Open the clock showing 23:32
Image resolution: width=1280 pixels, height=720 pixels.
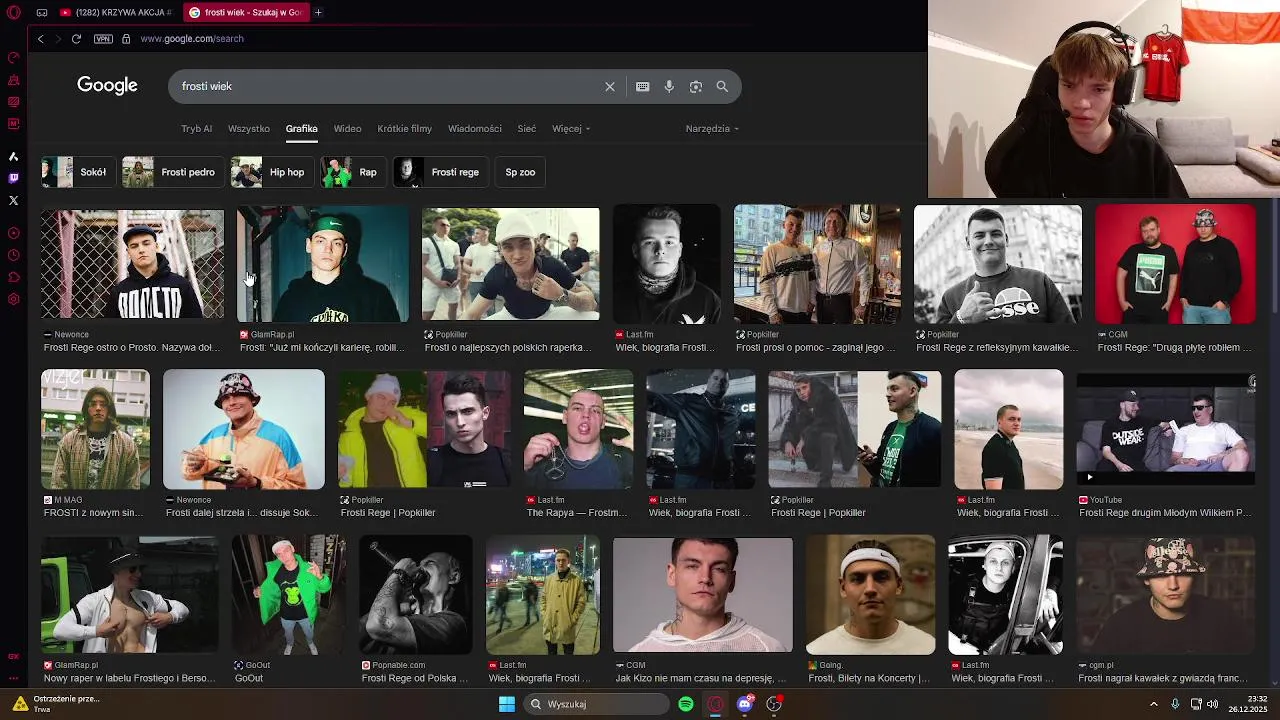(x=1248, y=704)
